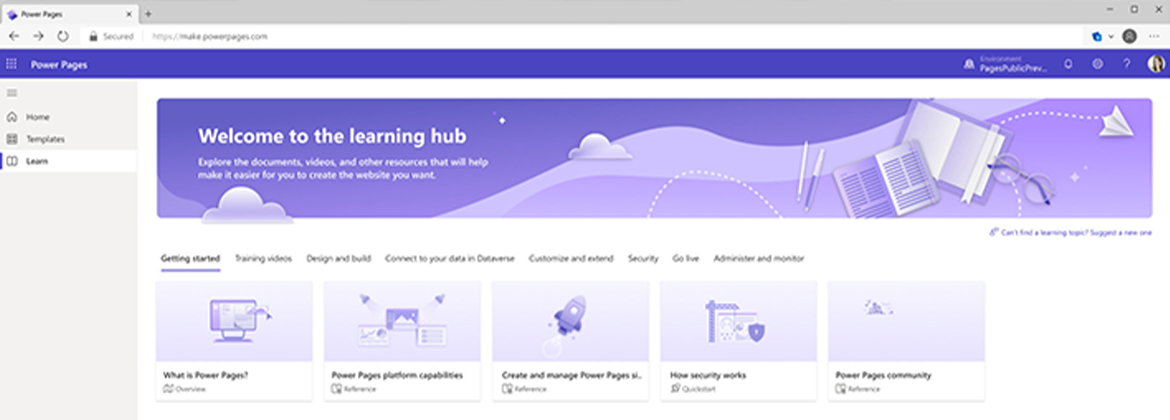
Task: Click the Learn book icon in sidebar
Action: click(12, 161)
